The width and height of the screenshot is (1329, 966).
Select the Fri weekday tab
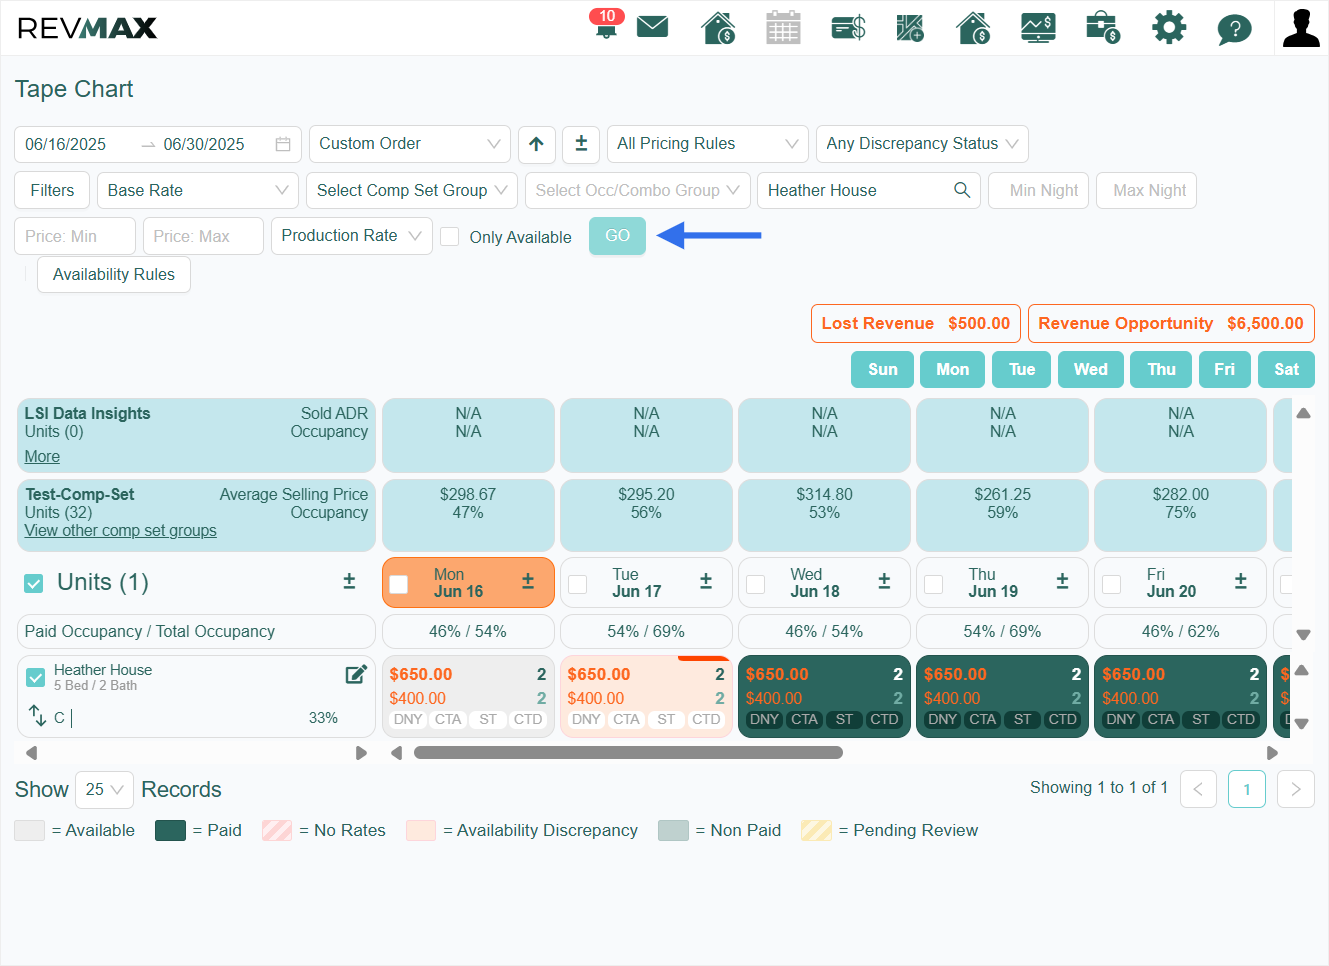coord(1225,369)
